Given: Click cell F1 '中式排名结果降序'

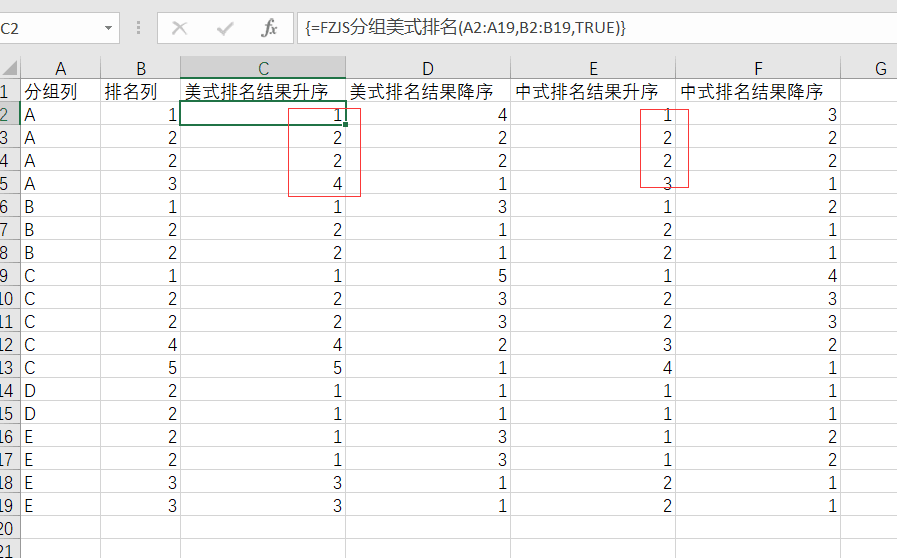Looking at the screenshot, I should point(758,92).
